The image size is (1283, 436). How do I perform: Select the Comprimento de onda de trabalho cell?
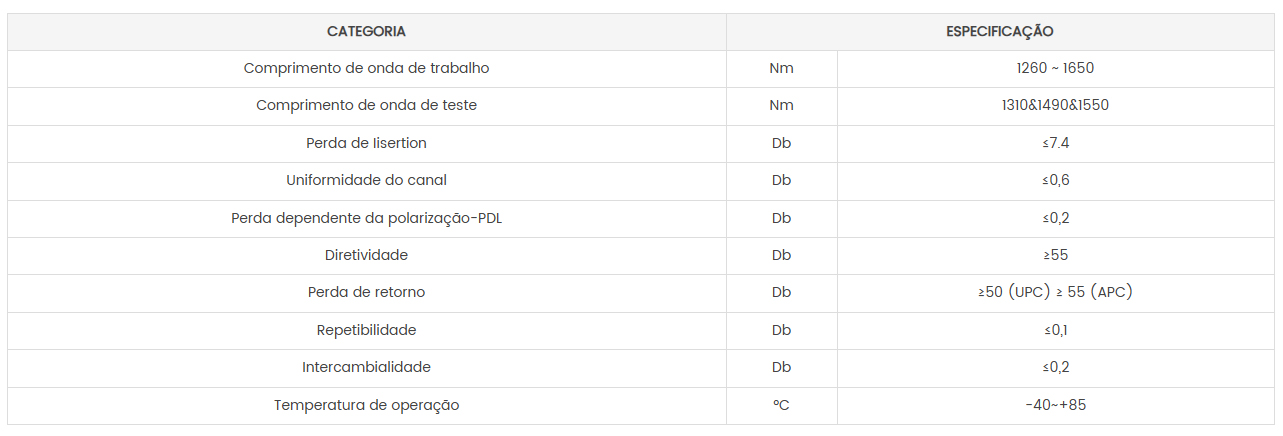pos(366,69)
